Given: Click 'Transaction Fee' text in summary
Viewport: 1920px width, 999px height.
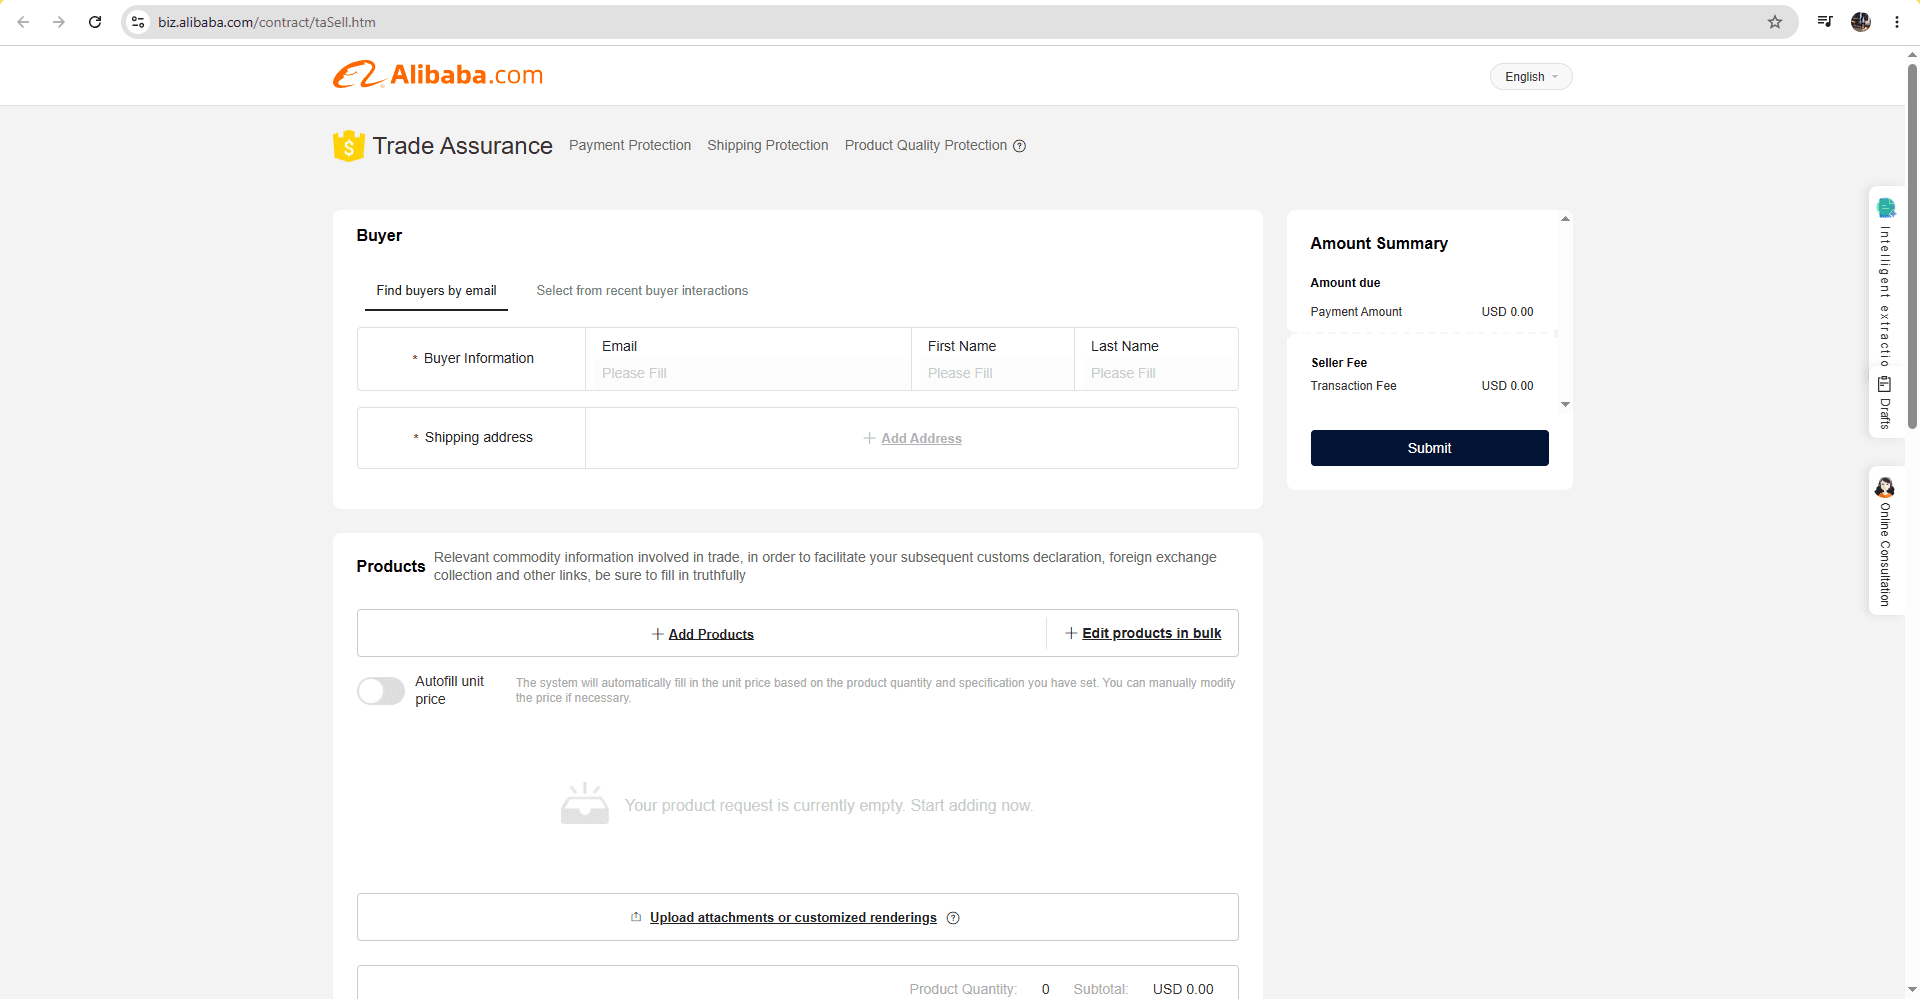Looking at the screenshot, I should pos(1353,386).
